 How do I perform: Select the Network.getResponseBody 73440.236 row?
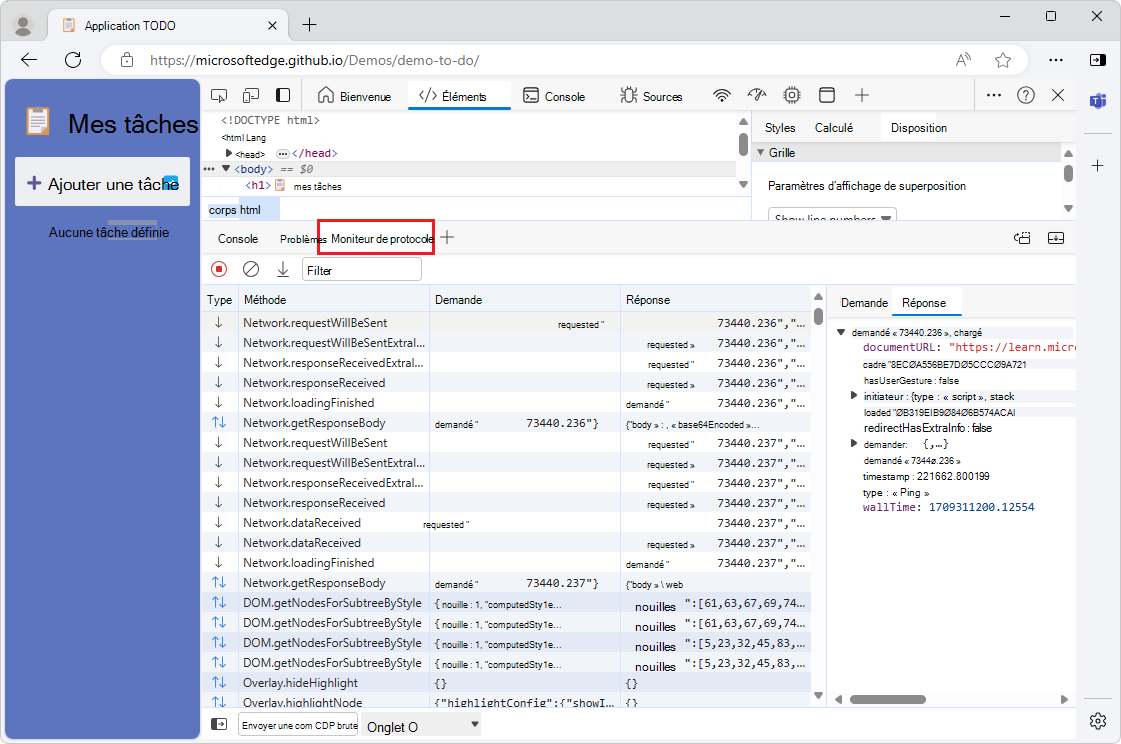coord(314,423)
